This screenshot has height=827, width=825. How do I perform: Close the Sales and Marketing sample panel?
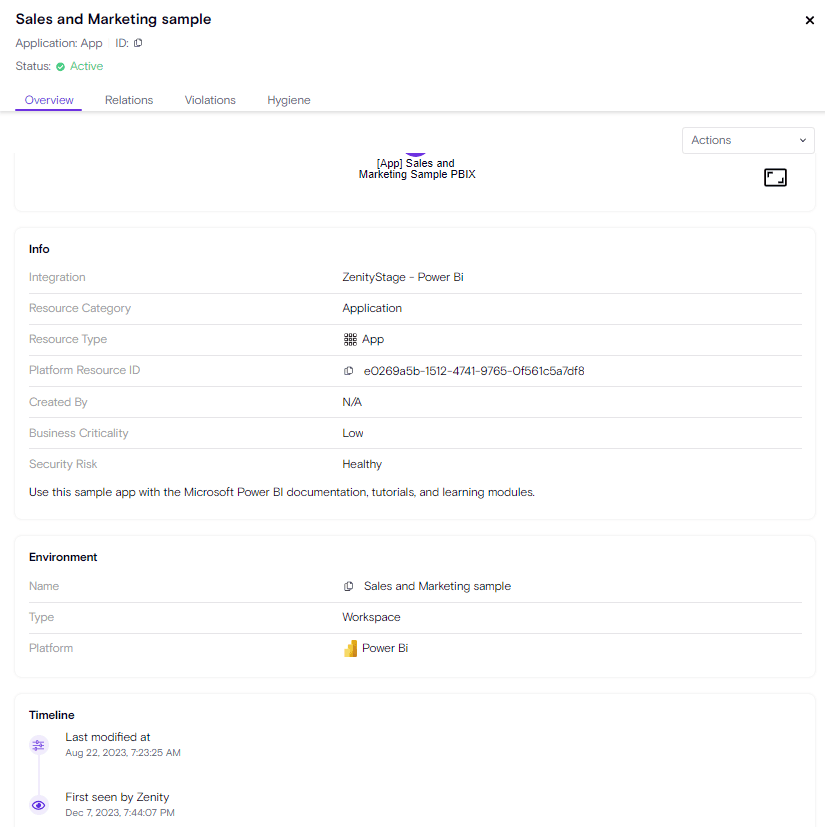tap(809, 21)
